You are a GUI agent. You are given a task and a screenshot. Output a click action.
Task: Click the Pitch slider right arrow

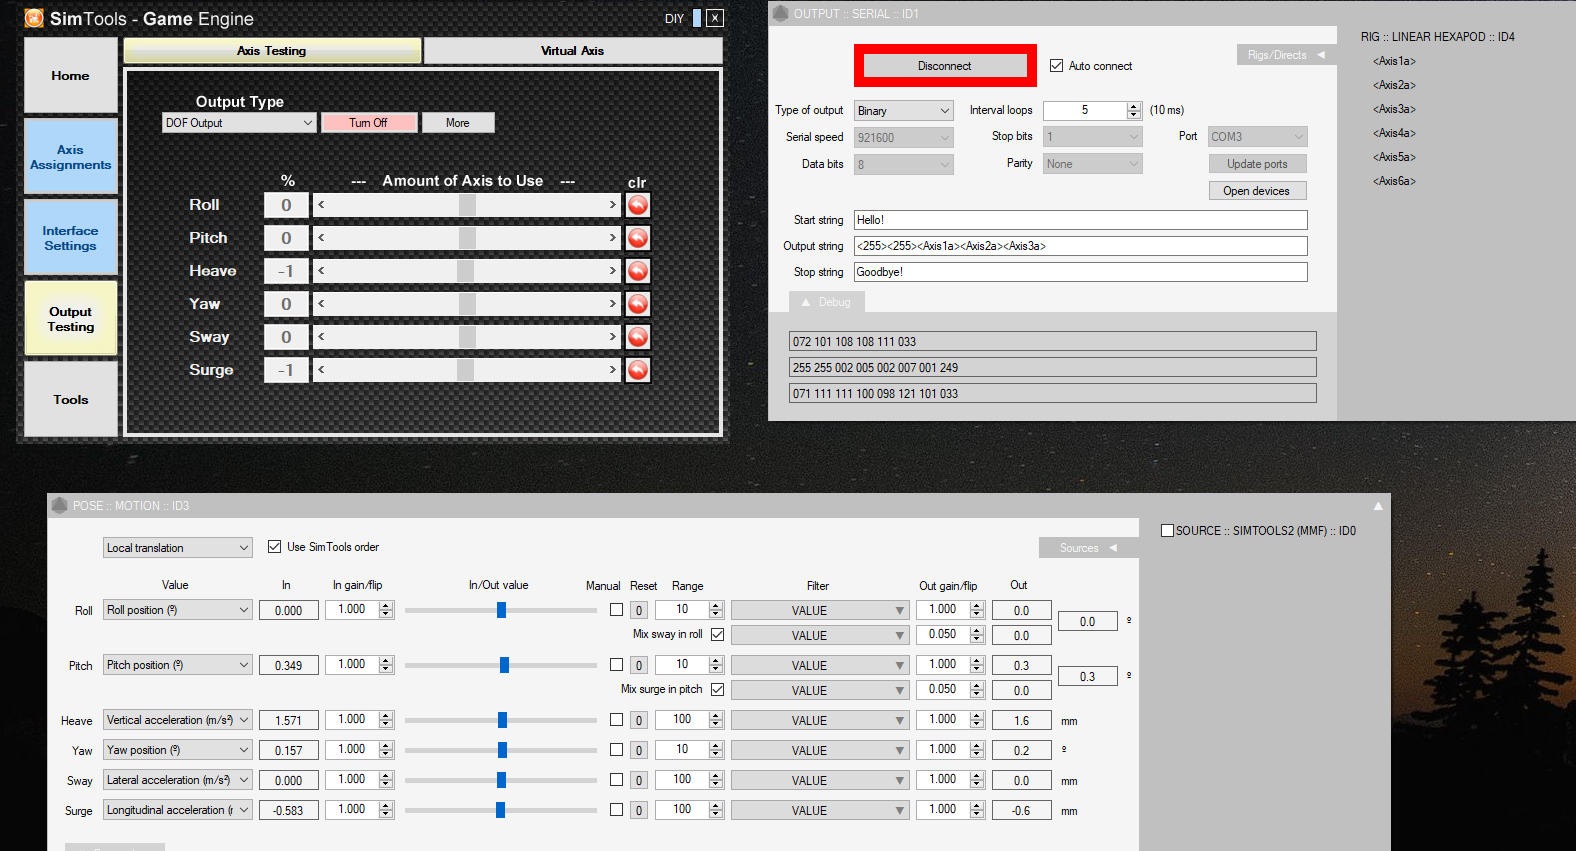pos(612,238)
